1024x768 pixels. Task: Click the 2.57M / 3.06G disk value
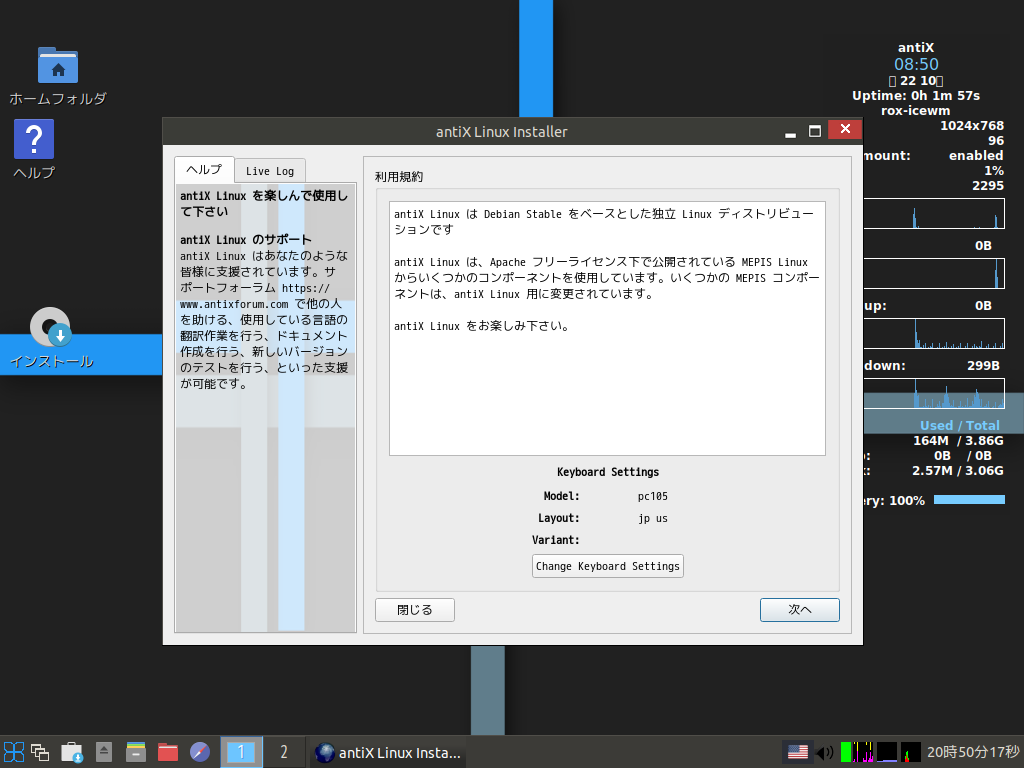(x=958, y=471)
